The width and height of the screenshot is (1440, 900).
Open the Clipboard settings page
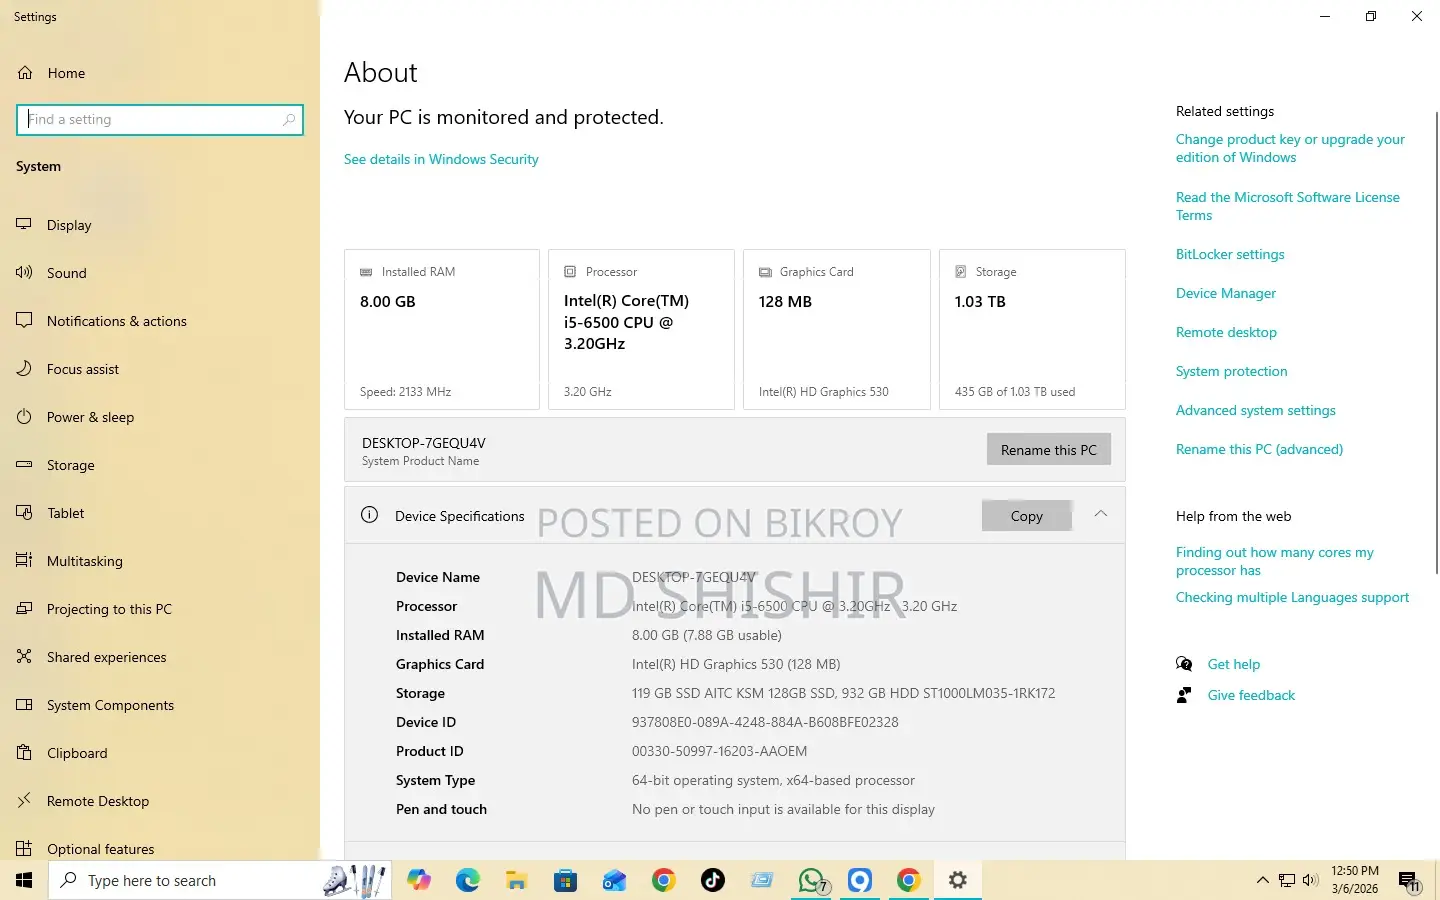(x=62, y=753)
